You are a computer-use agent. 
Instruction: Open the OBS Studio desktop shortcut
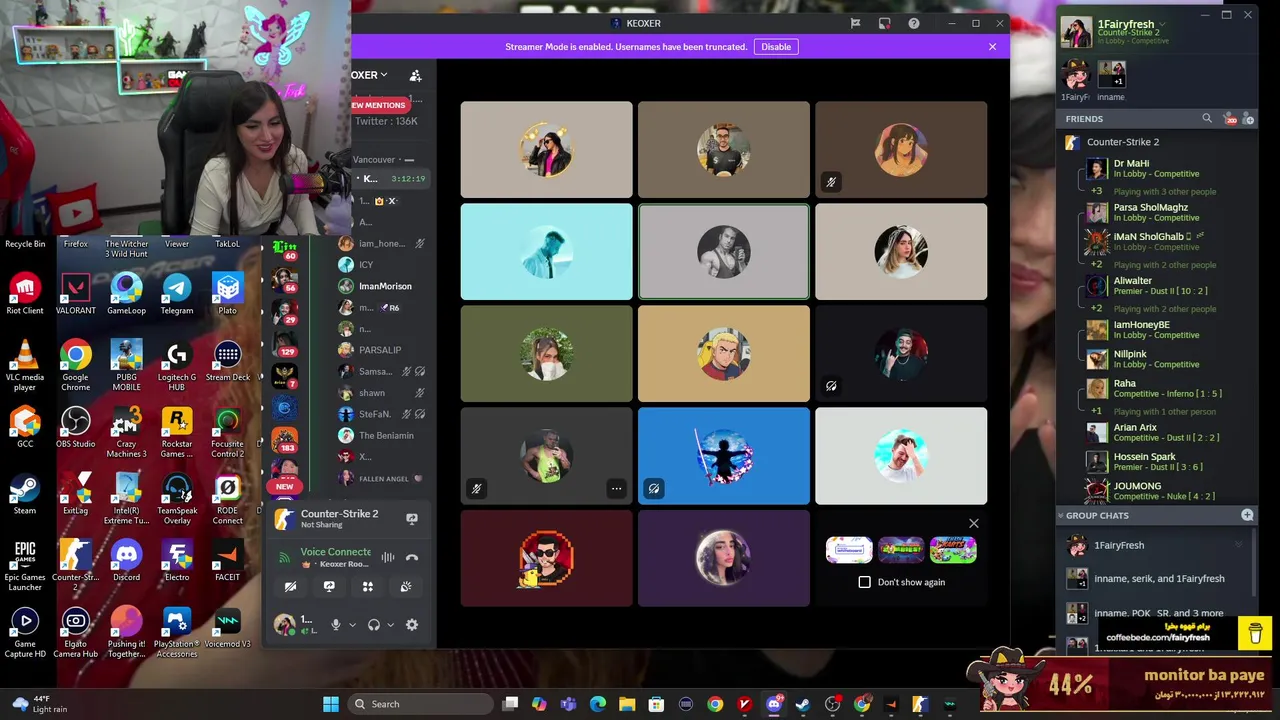[x=75, y=427]
